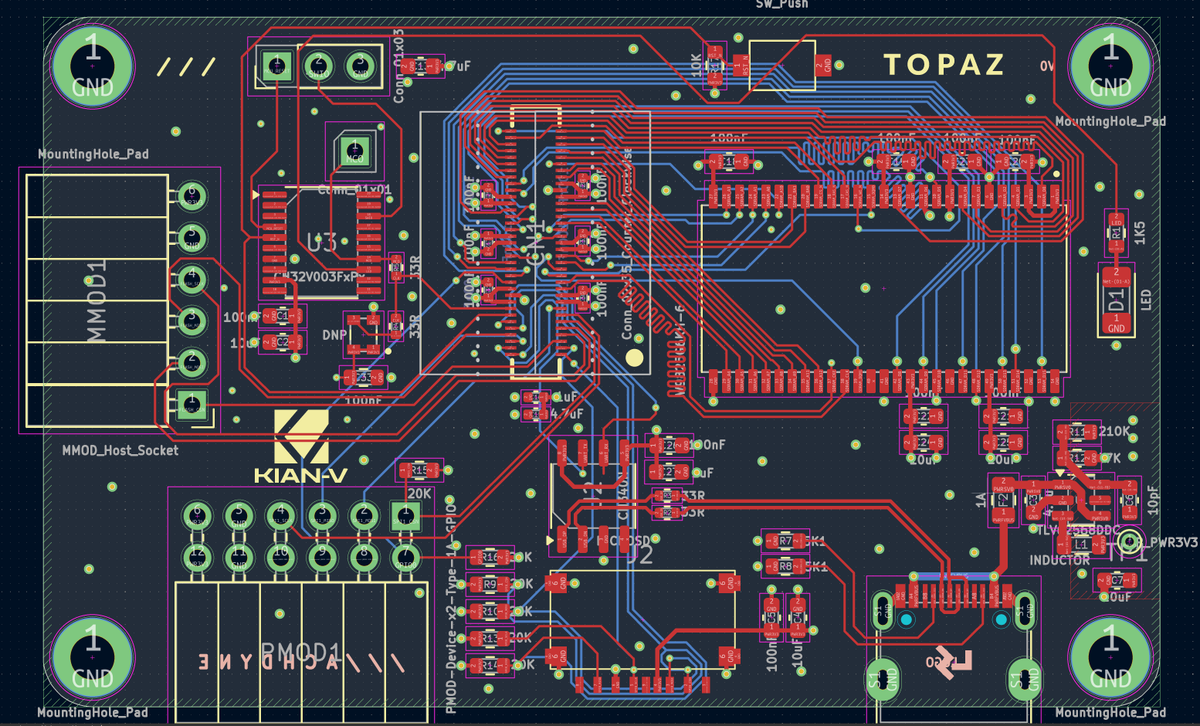Select resistor R12
This screenshot has height=726, width=1200.
1077,457
